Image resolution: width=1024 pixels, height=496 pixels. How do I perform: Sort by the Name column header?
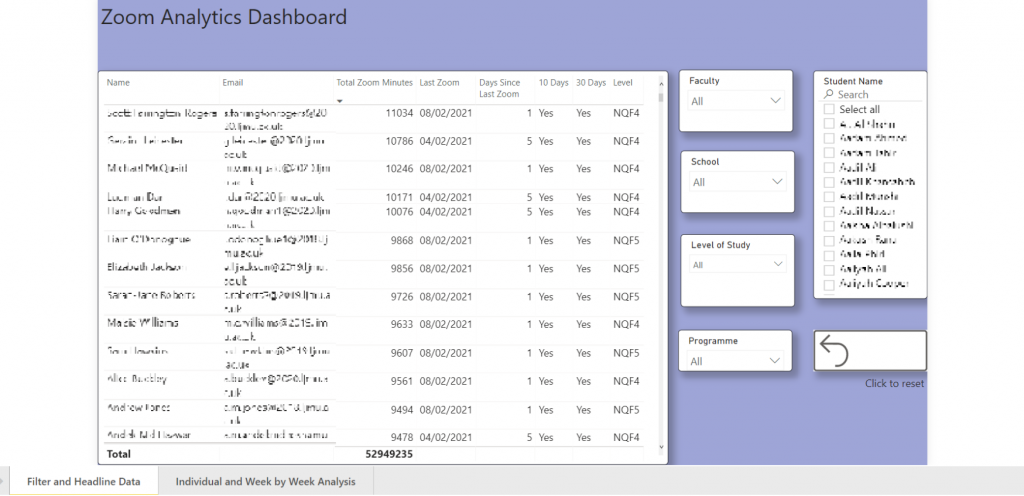pyautogui.click(x=118, y=83)
